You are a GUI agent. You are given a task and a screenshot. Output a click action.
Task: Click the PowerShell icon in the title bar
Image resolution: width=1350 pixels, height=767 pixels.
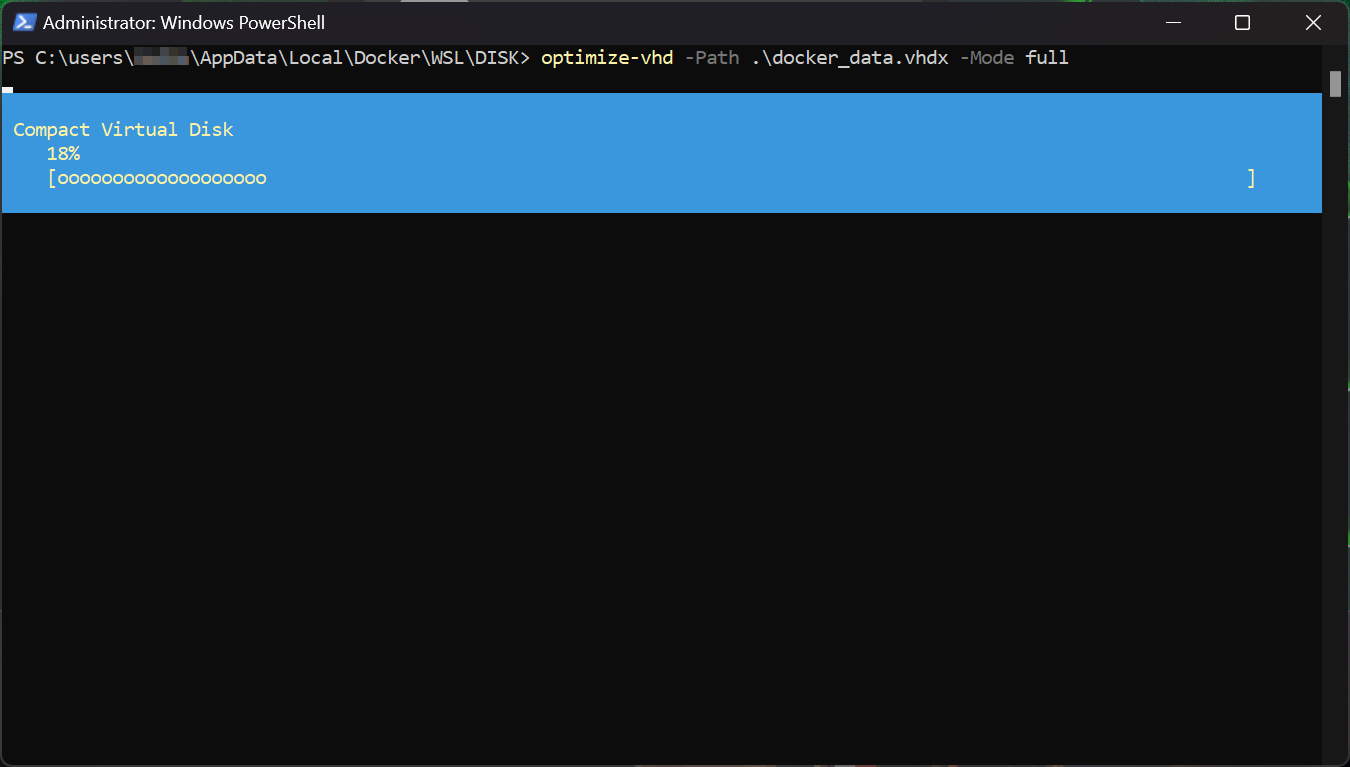[24, 22]
